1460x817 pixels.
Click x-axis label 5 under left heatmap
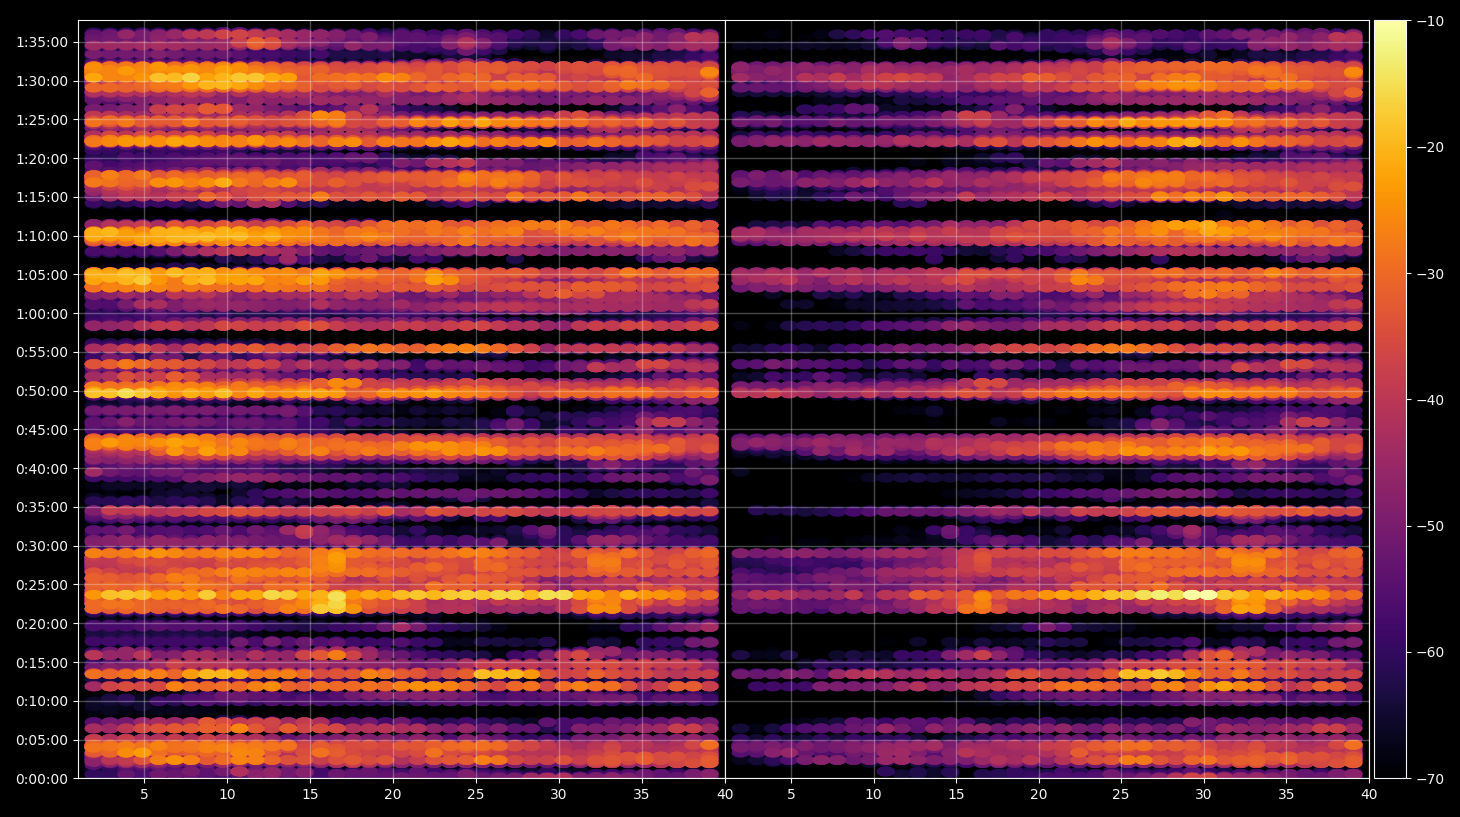144,795
